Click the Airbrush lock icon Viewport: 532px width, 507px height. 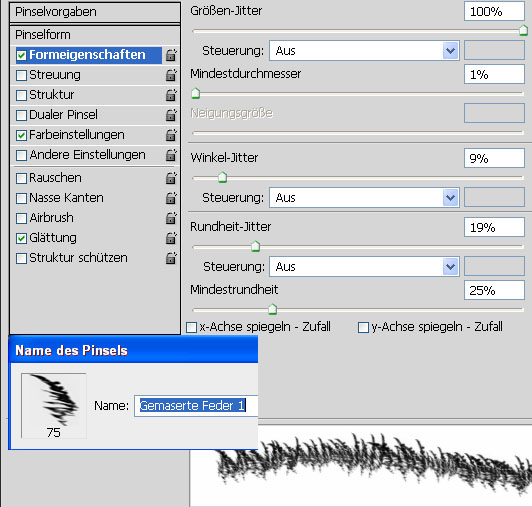tap(171, 218)
